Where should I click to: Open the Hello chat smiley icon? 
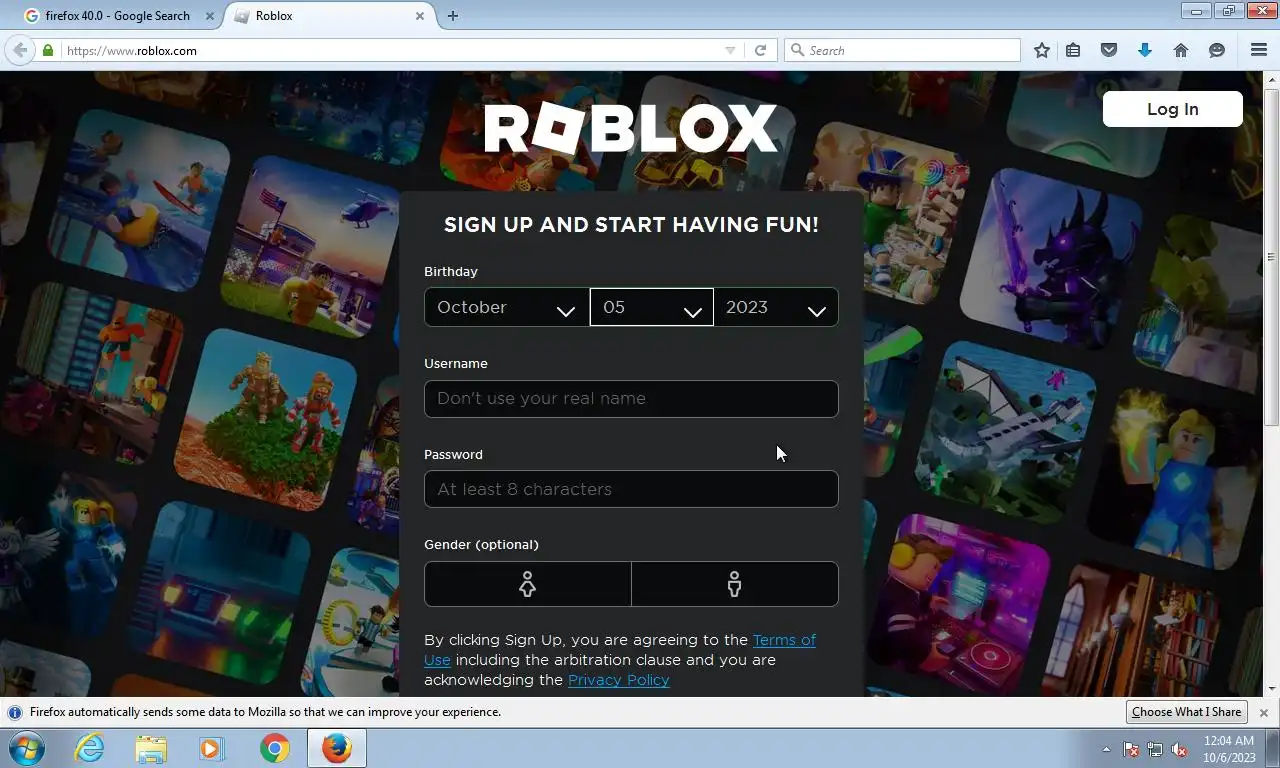(x=1217, y=50)
